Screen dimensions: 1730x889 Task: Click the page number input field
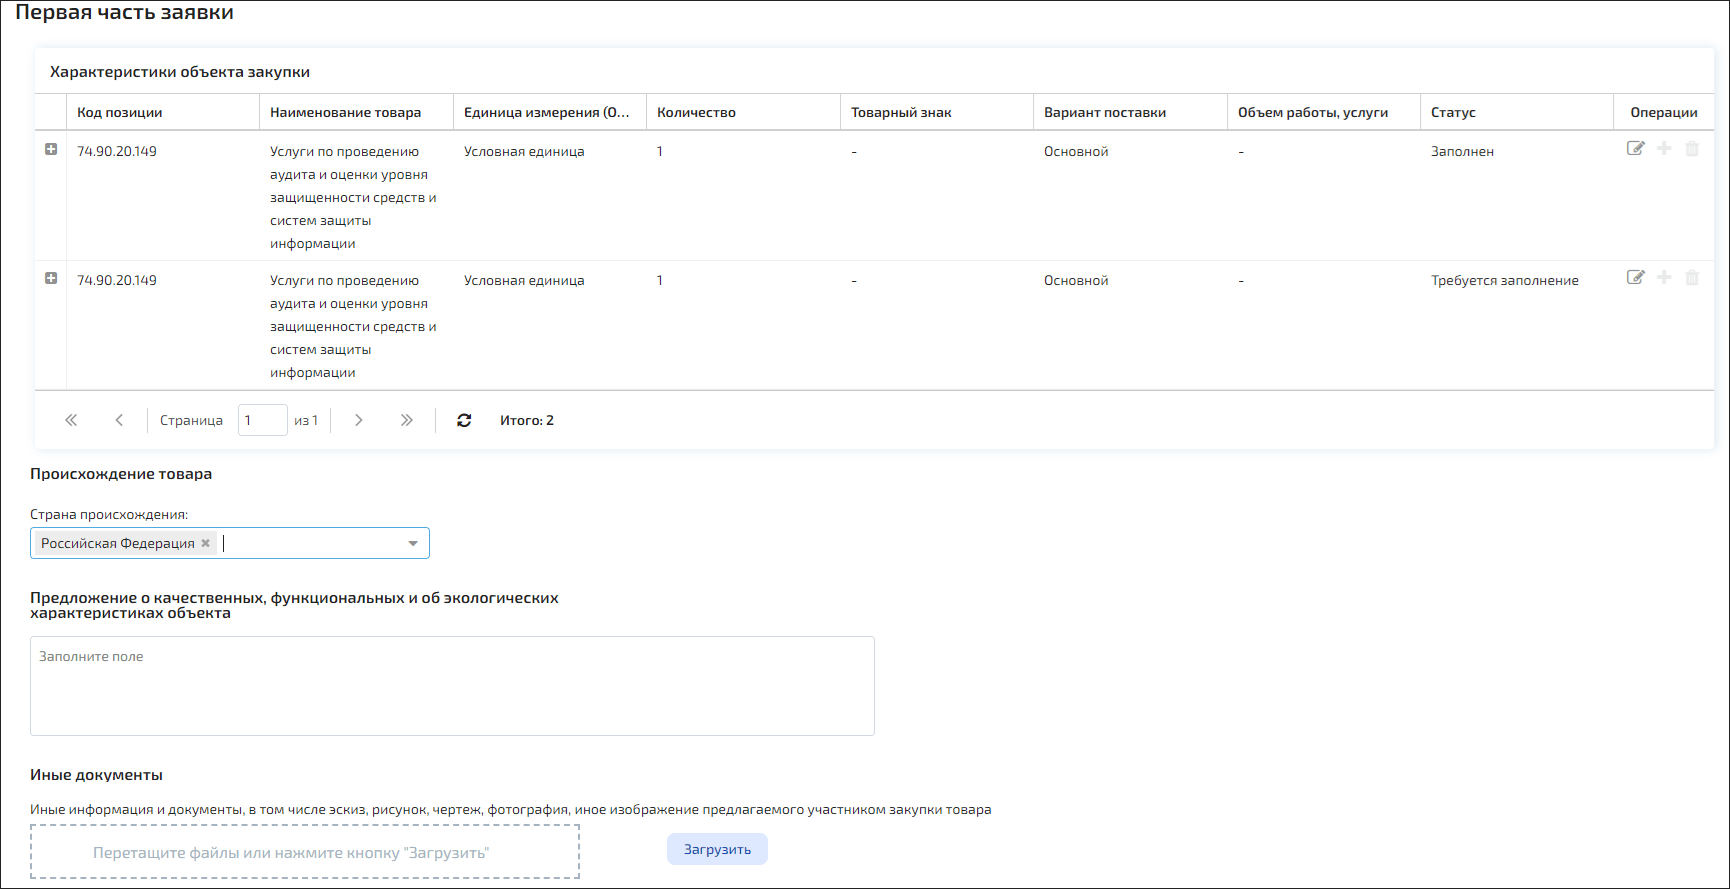point(263,420)
